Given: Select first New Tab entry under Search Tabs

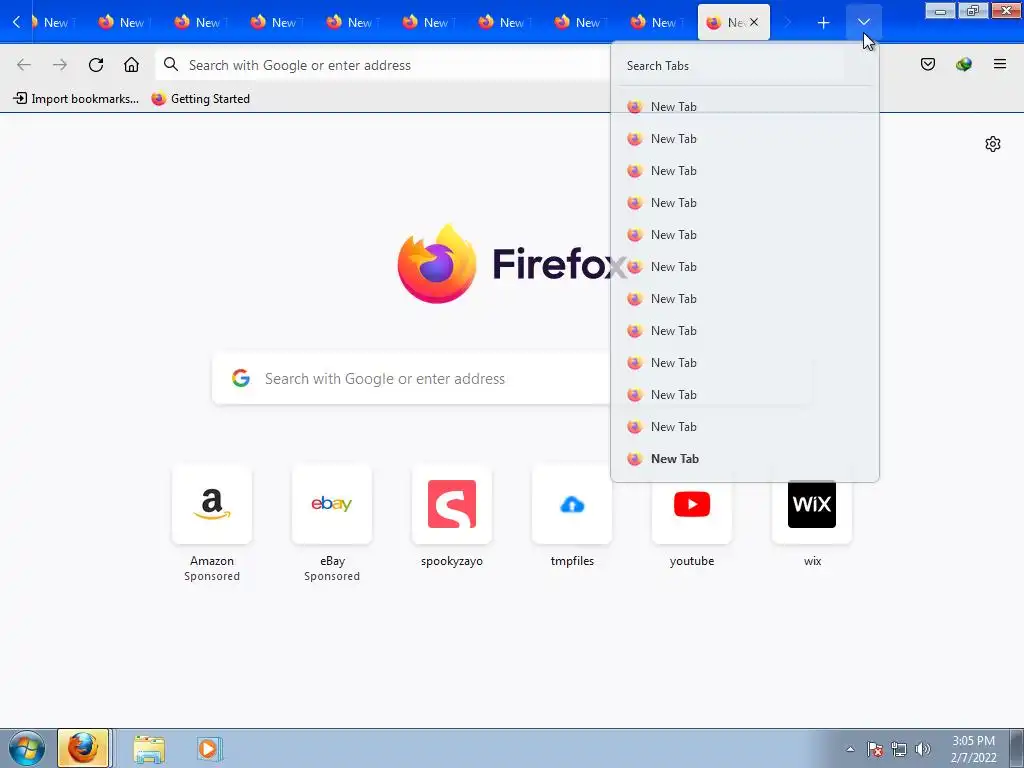Looking at the screenshot, I should 745,106.
